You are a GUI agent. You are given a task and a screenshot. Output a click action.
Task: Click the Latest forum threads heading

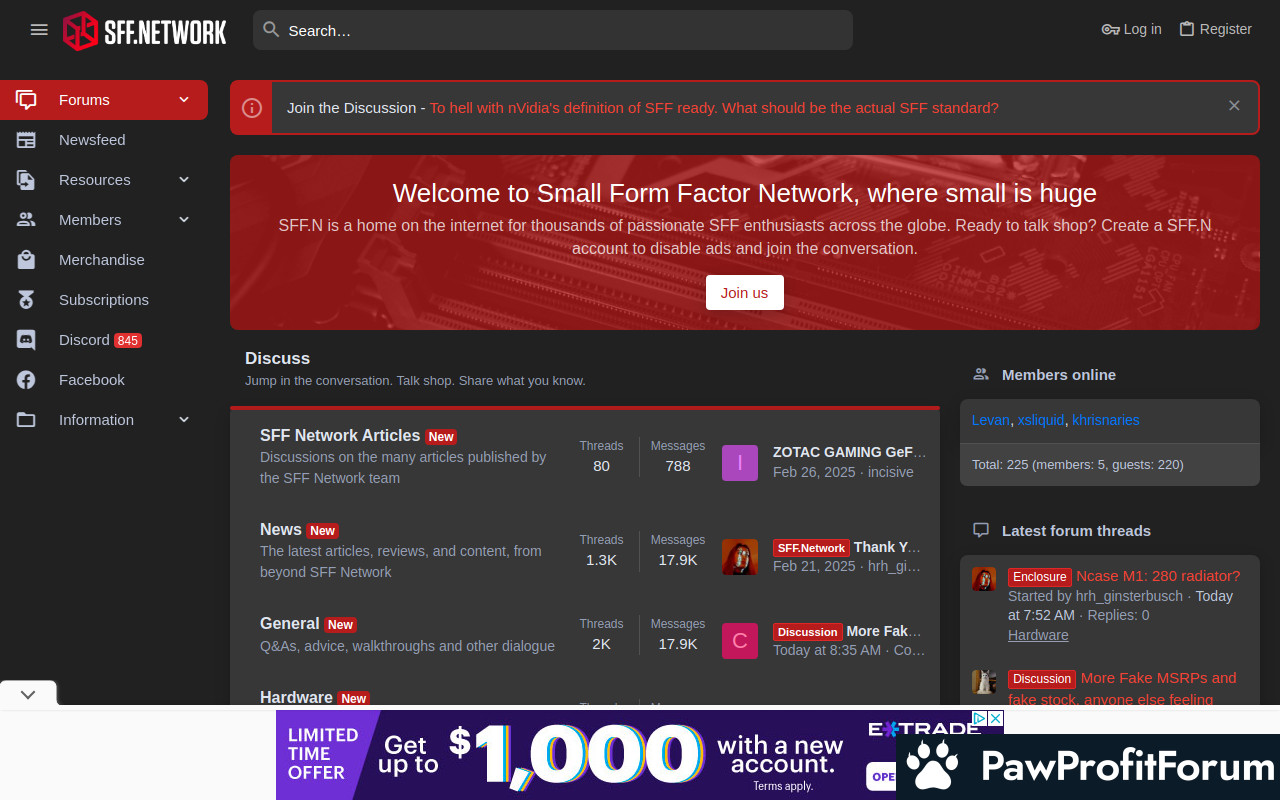click(1076, 531)
